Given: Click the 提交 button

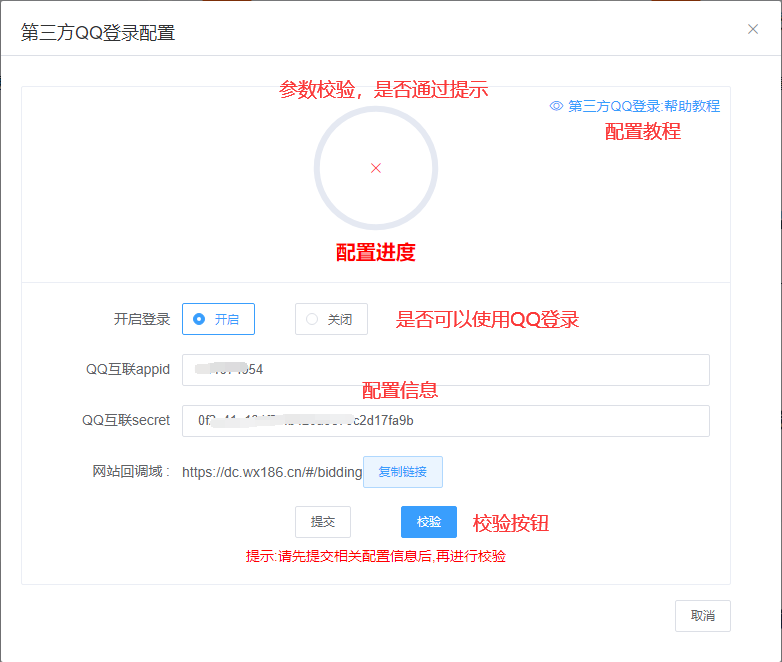Looking at the screenshot, I should (x=323, y=522).
